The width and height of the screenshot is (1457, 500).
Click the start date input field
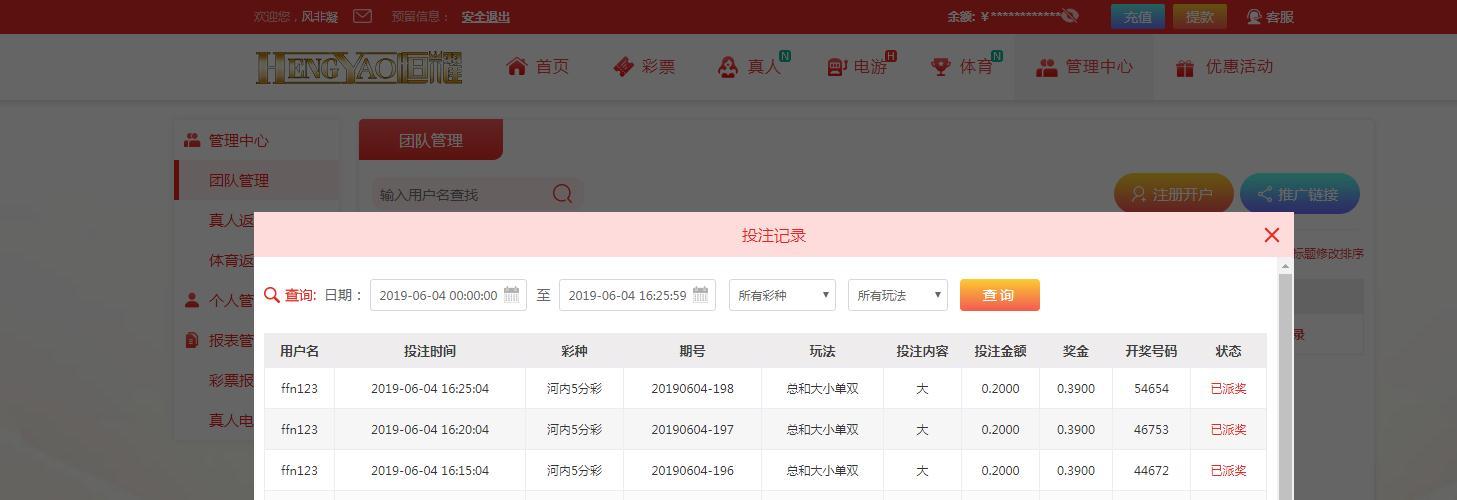point(438,295)
